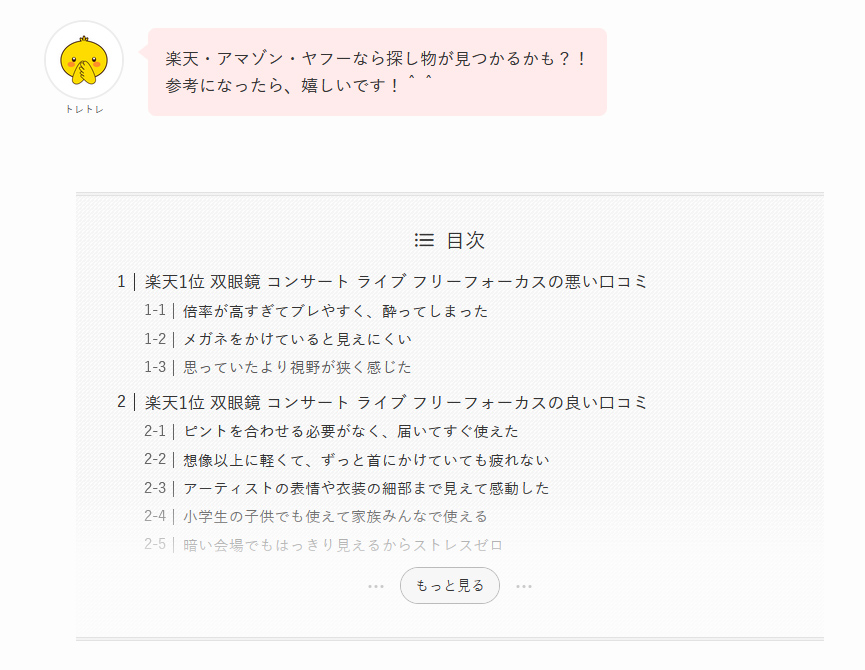
Task: Go to 1-2 メガネをかけていると見えにくい
Action: (x=297, y=339)
